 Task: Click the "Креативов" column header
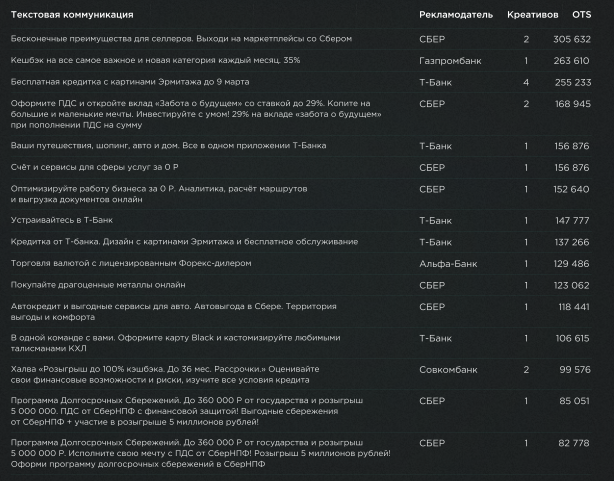click(x=531, y=16)
